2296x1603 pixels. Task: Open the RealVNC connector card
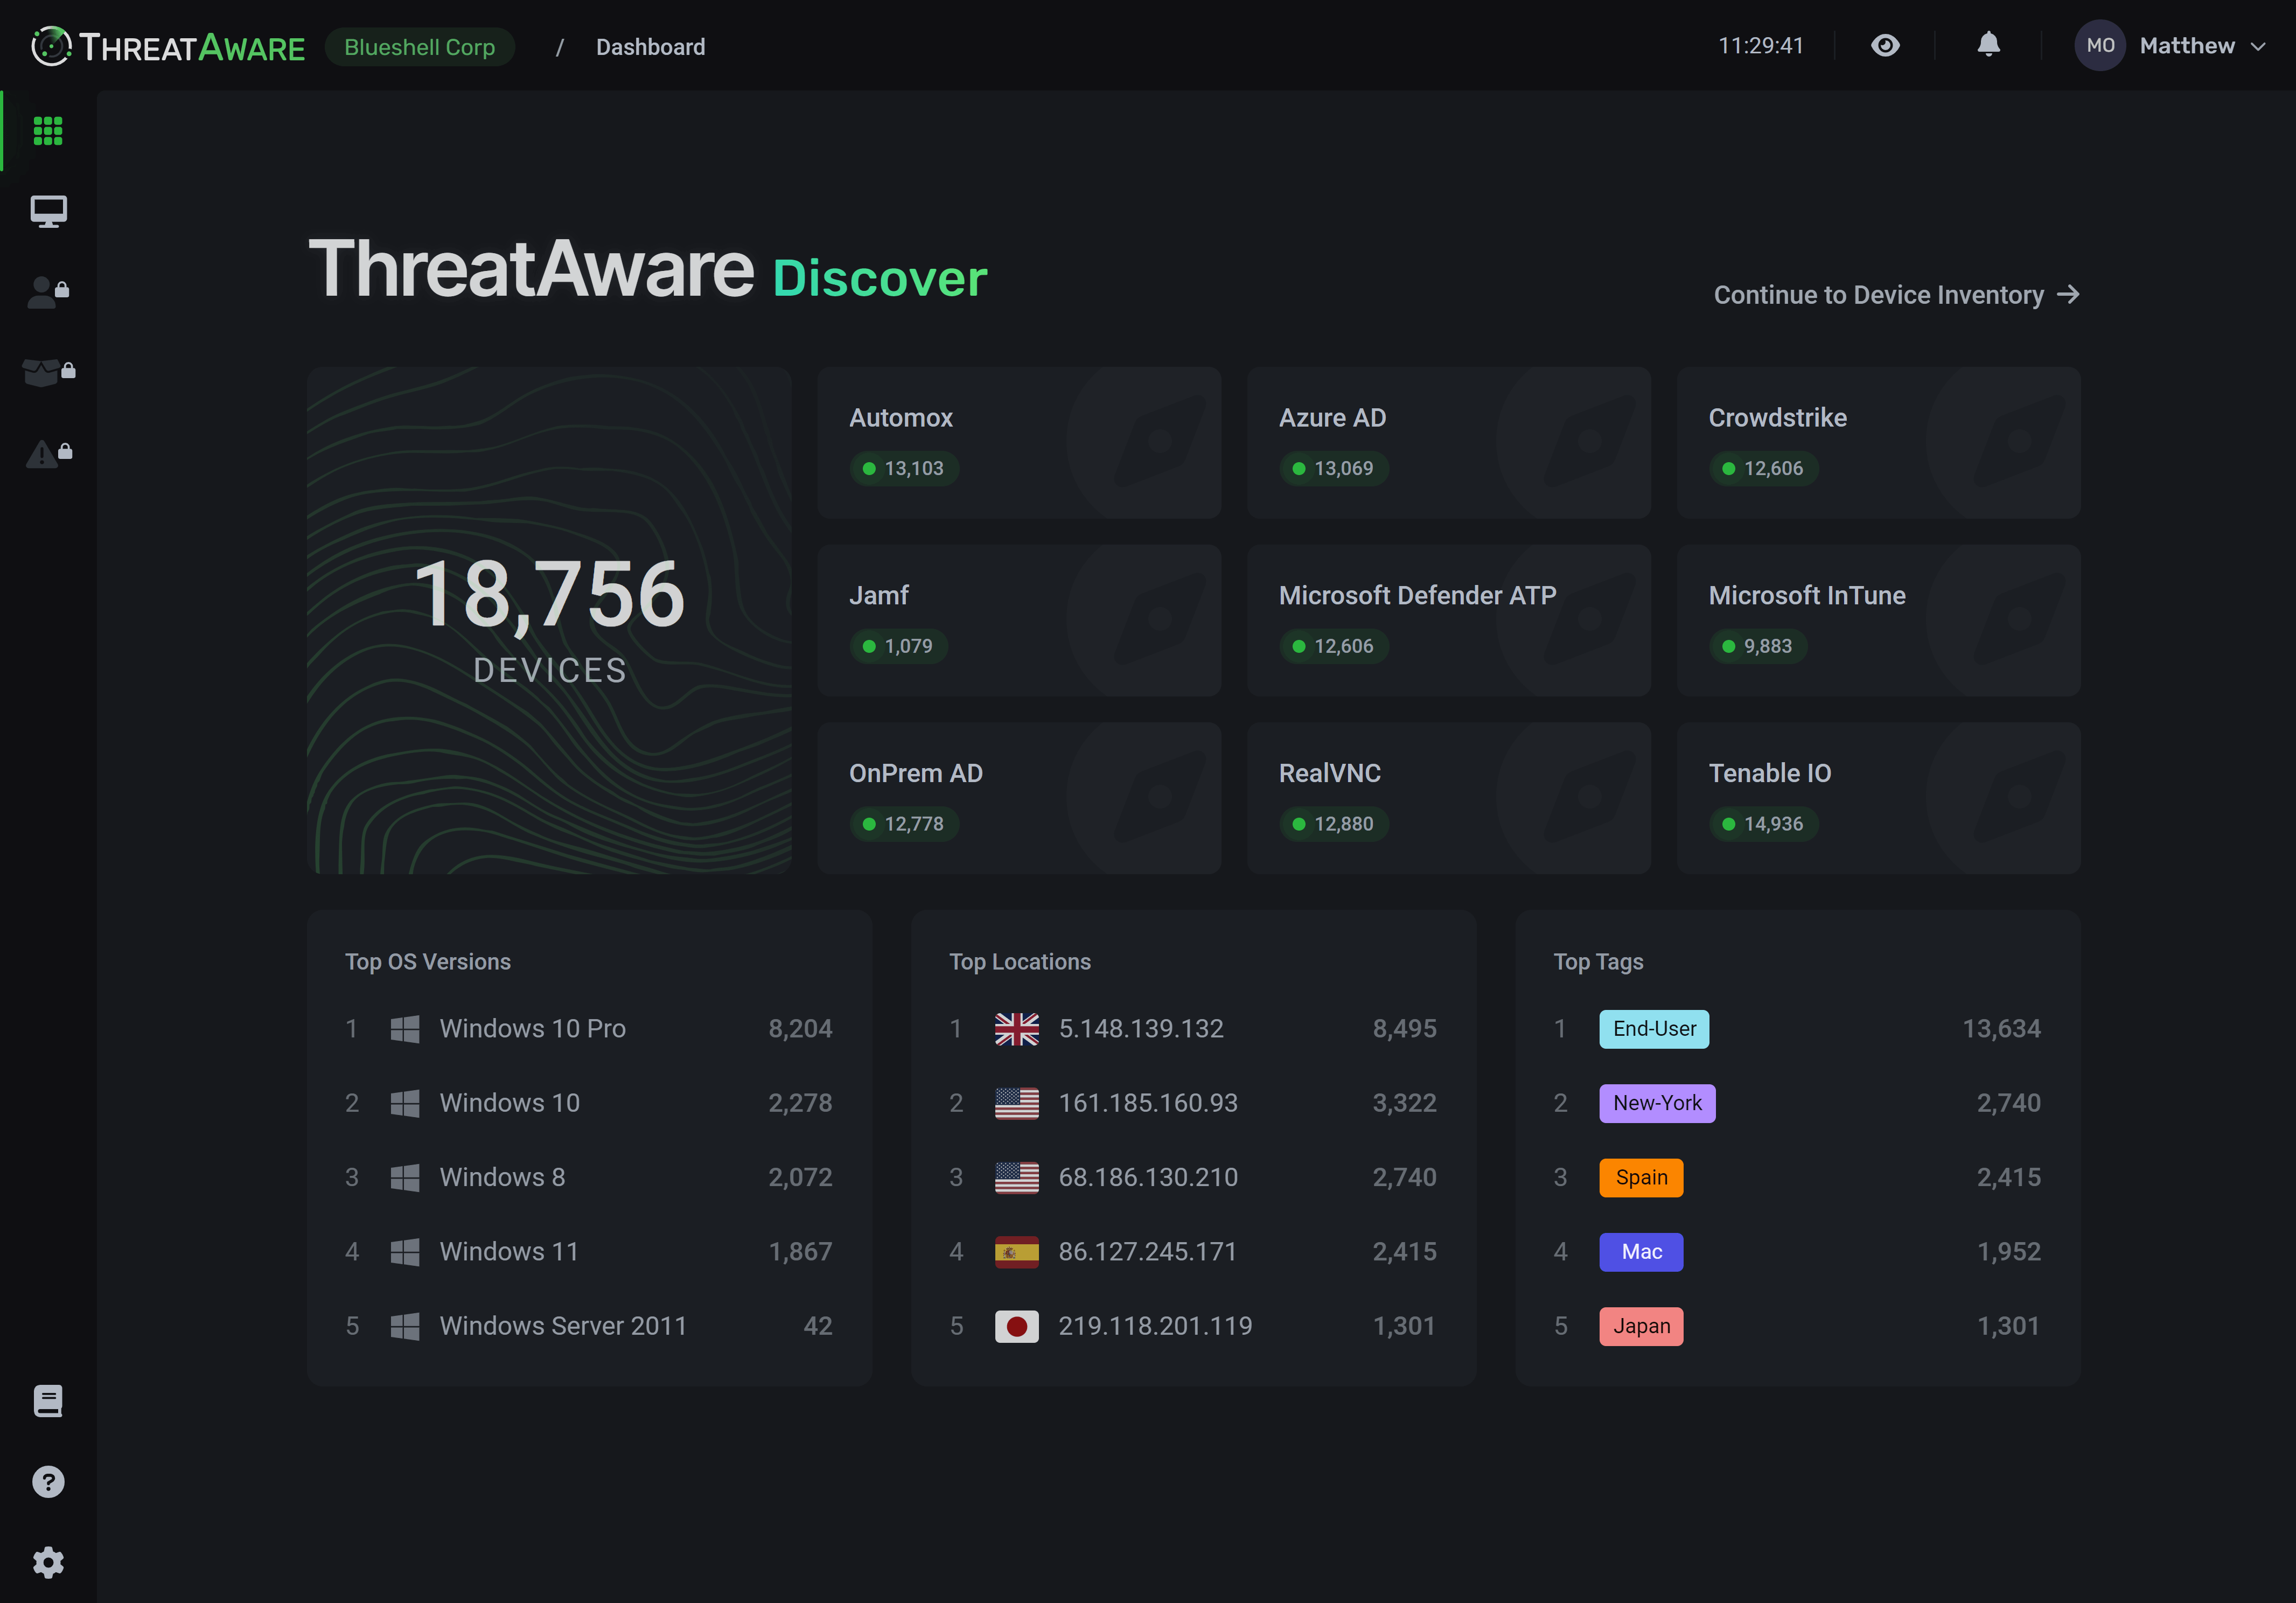tap(1448, 798)
